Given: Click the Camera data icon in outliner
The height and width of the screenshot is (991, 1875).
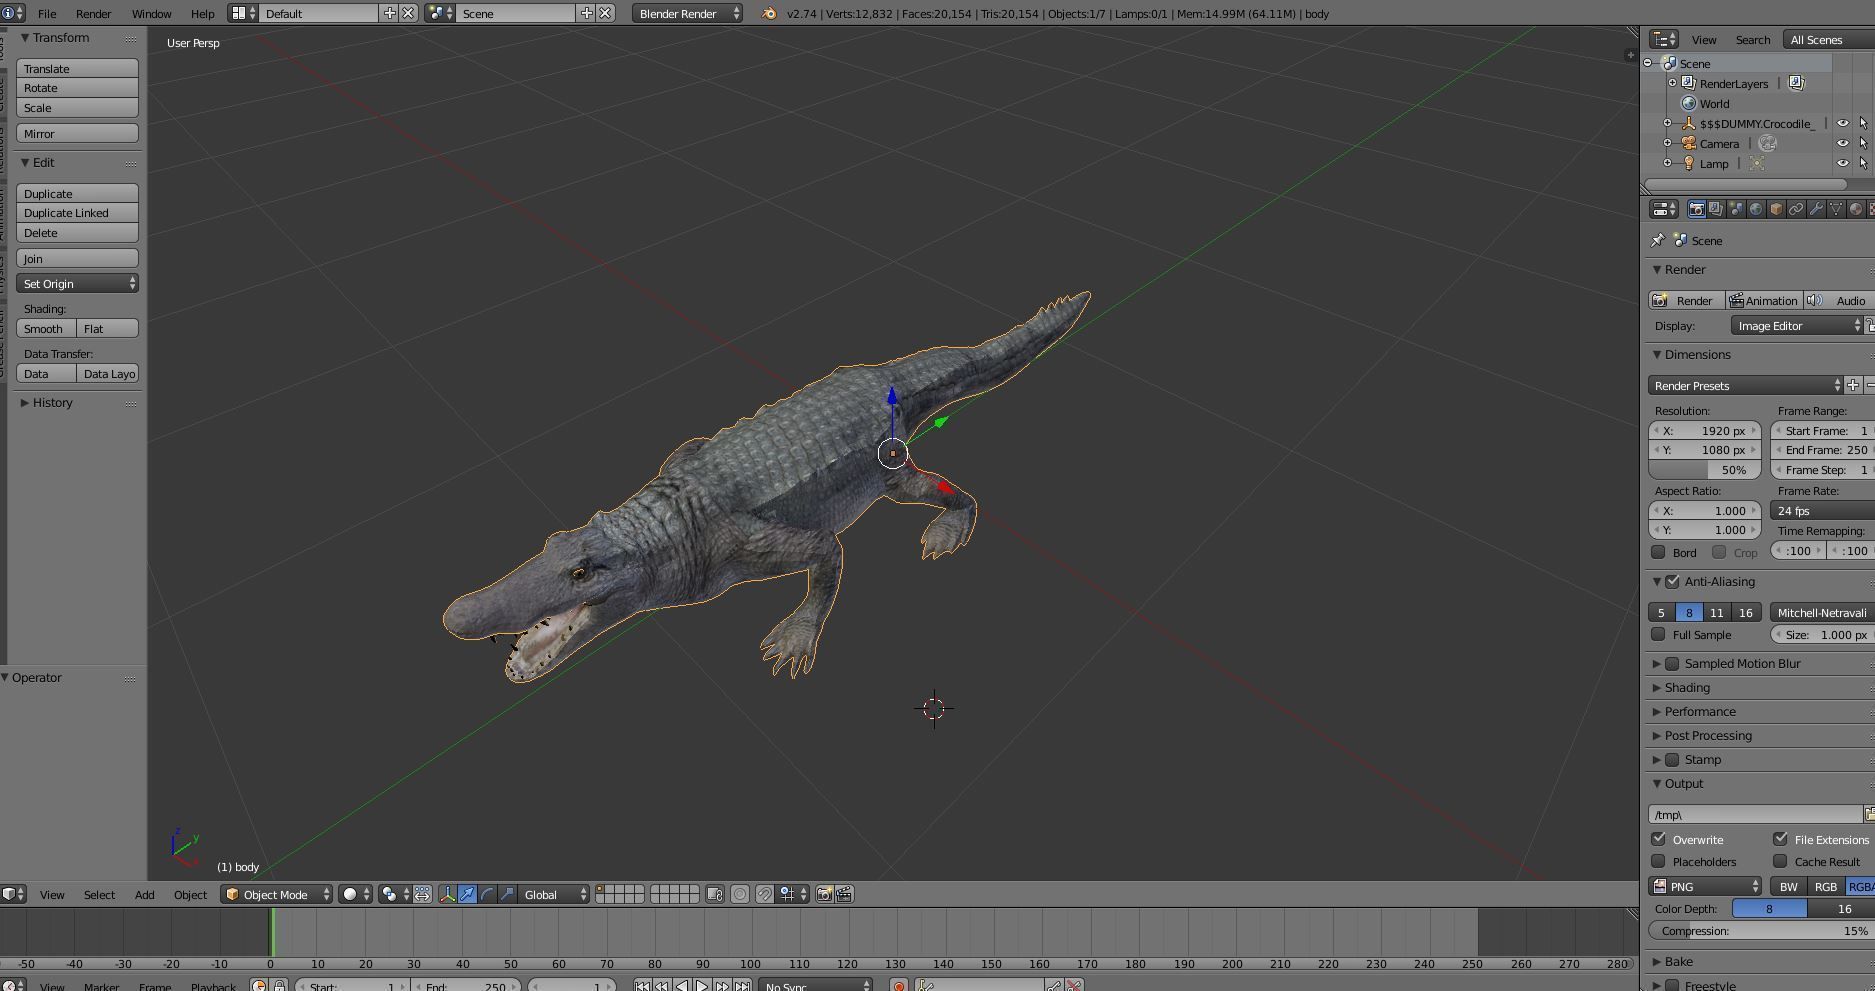Looking at the screenshot, I should pyautogui.click(x=1767, y=143).
